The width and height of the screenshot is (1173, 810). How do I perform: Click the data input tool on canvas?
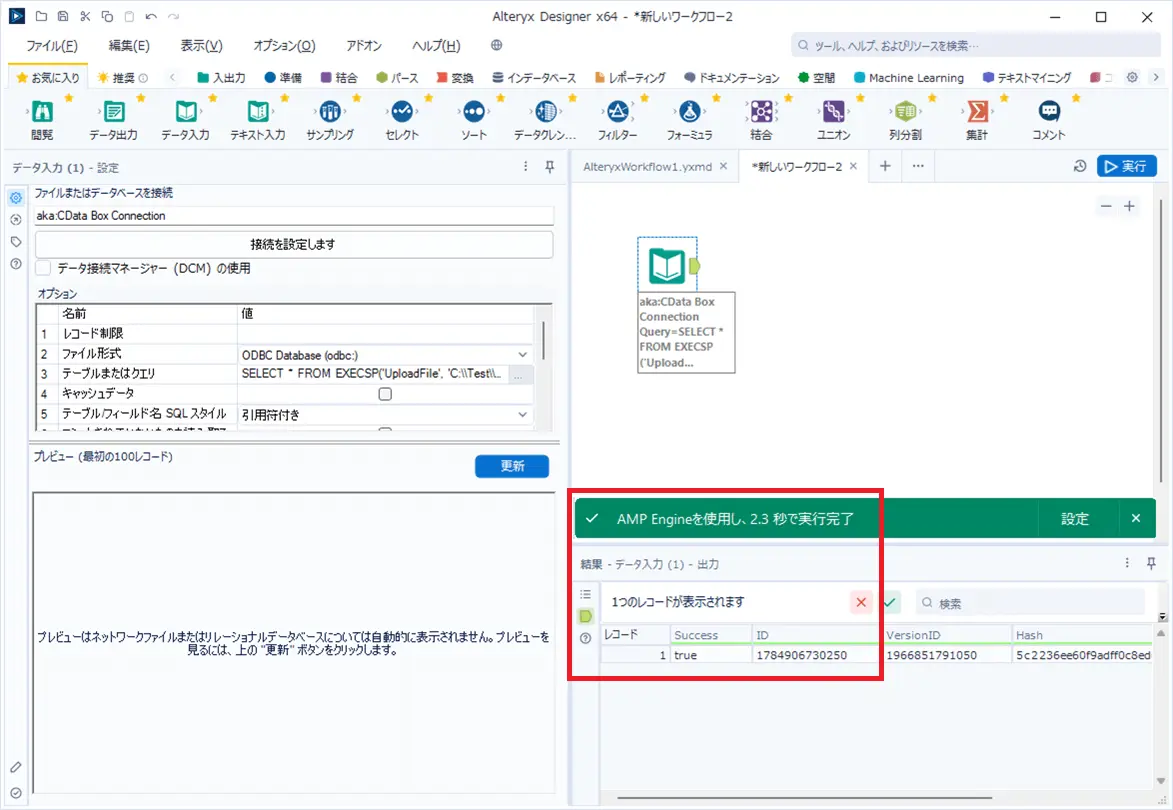pos(667,266)
